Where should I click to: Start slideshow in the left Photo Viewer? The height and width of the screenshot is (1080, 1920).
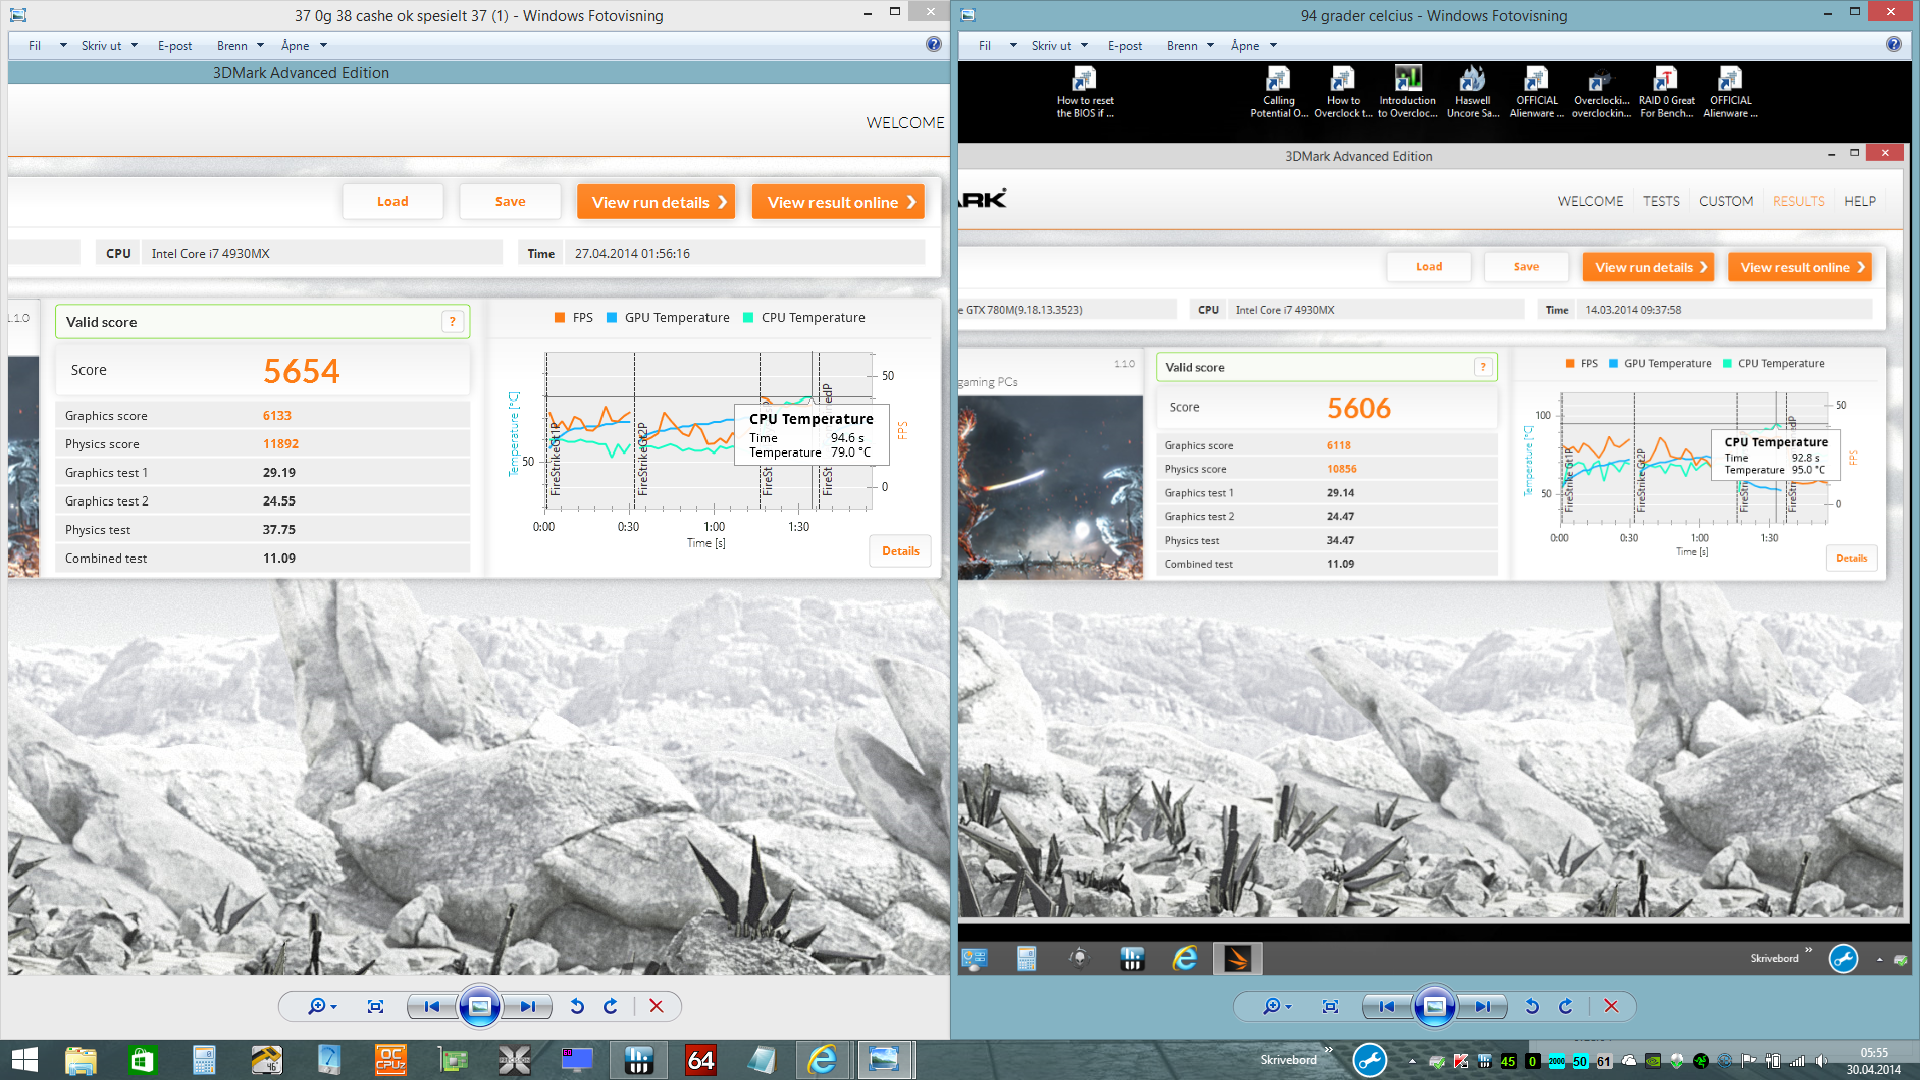click(480, 1006)
